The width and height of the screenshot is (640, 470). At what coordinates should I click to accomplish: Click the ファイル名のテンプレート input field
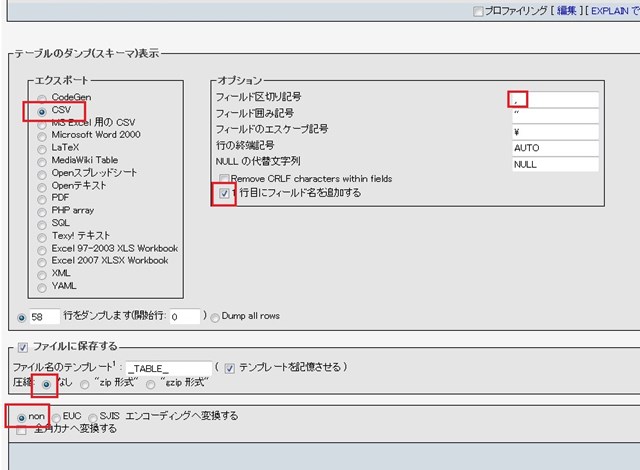click(x=169, y=368)
